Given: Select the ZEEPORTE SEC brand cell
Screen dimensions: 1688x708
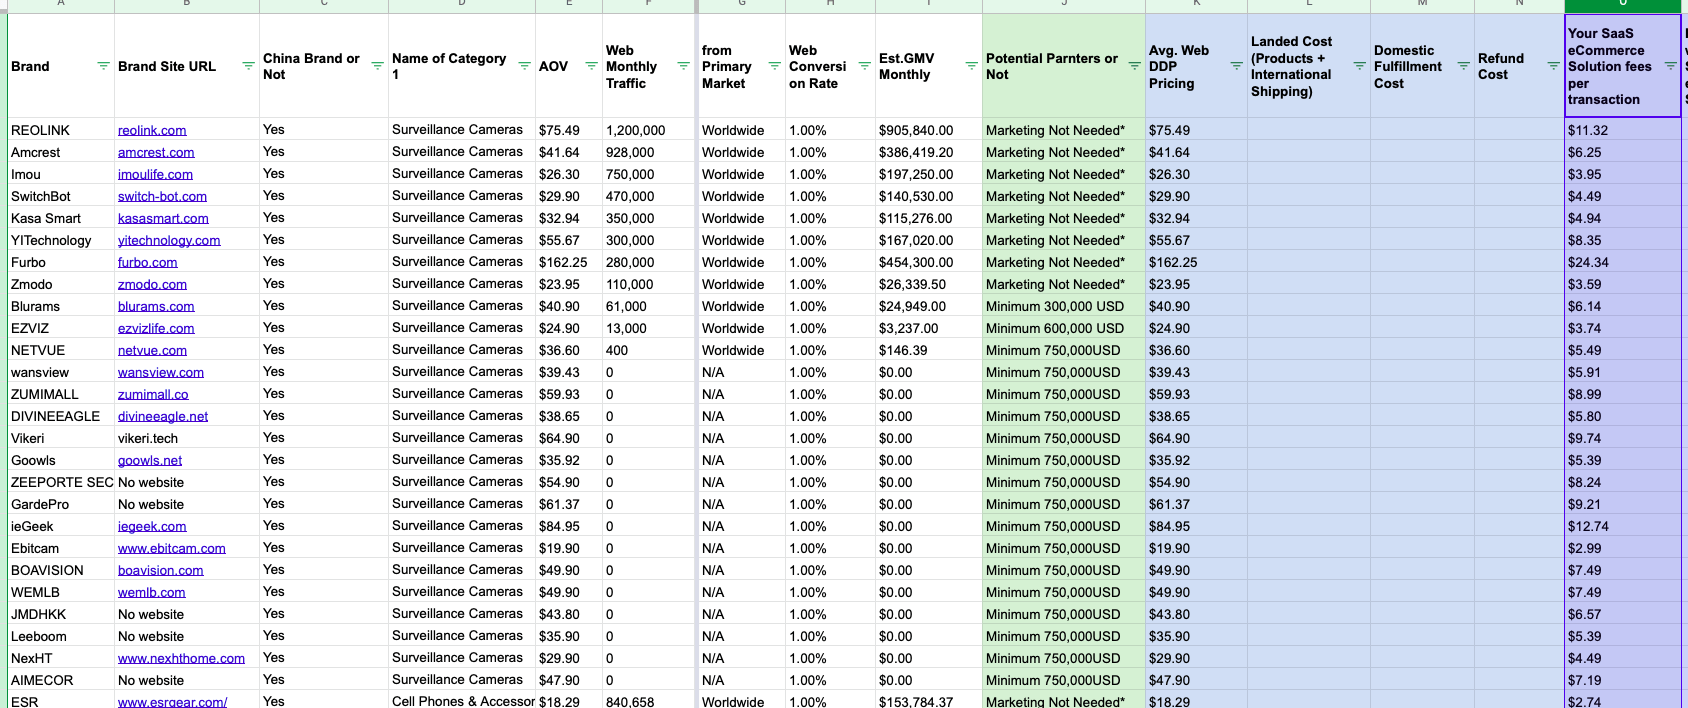Looking at the screenshot, I should click(61, 482).
